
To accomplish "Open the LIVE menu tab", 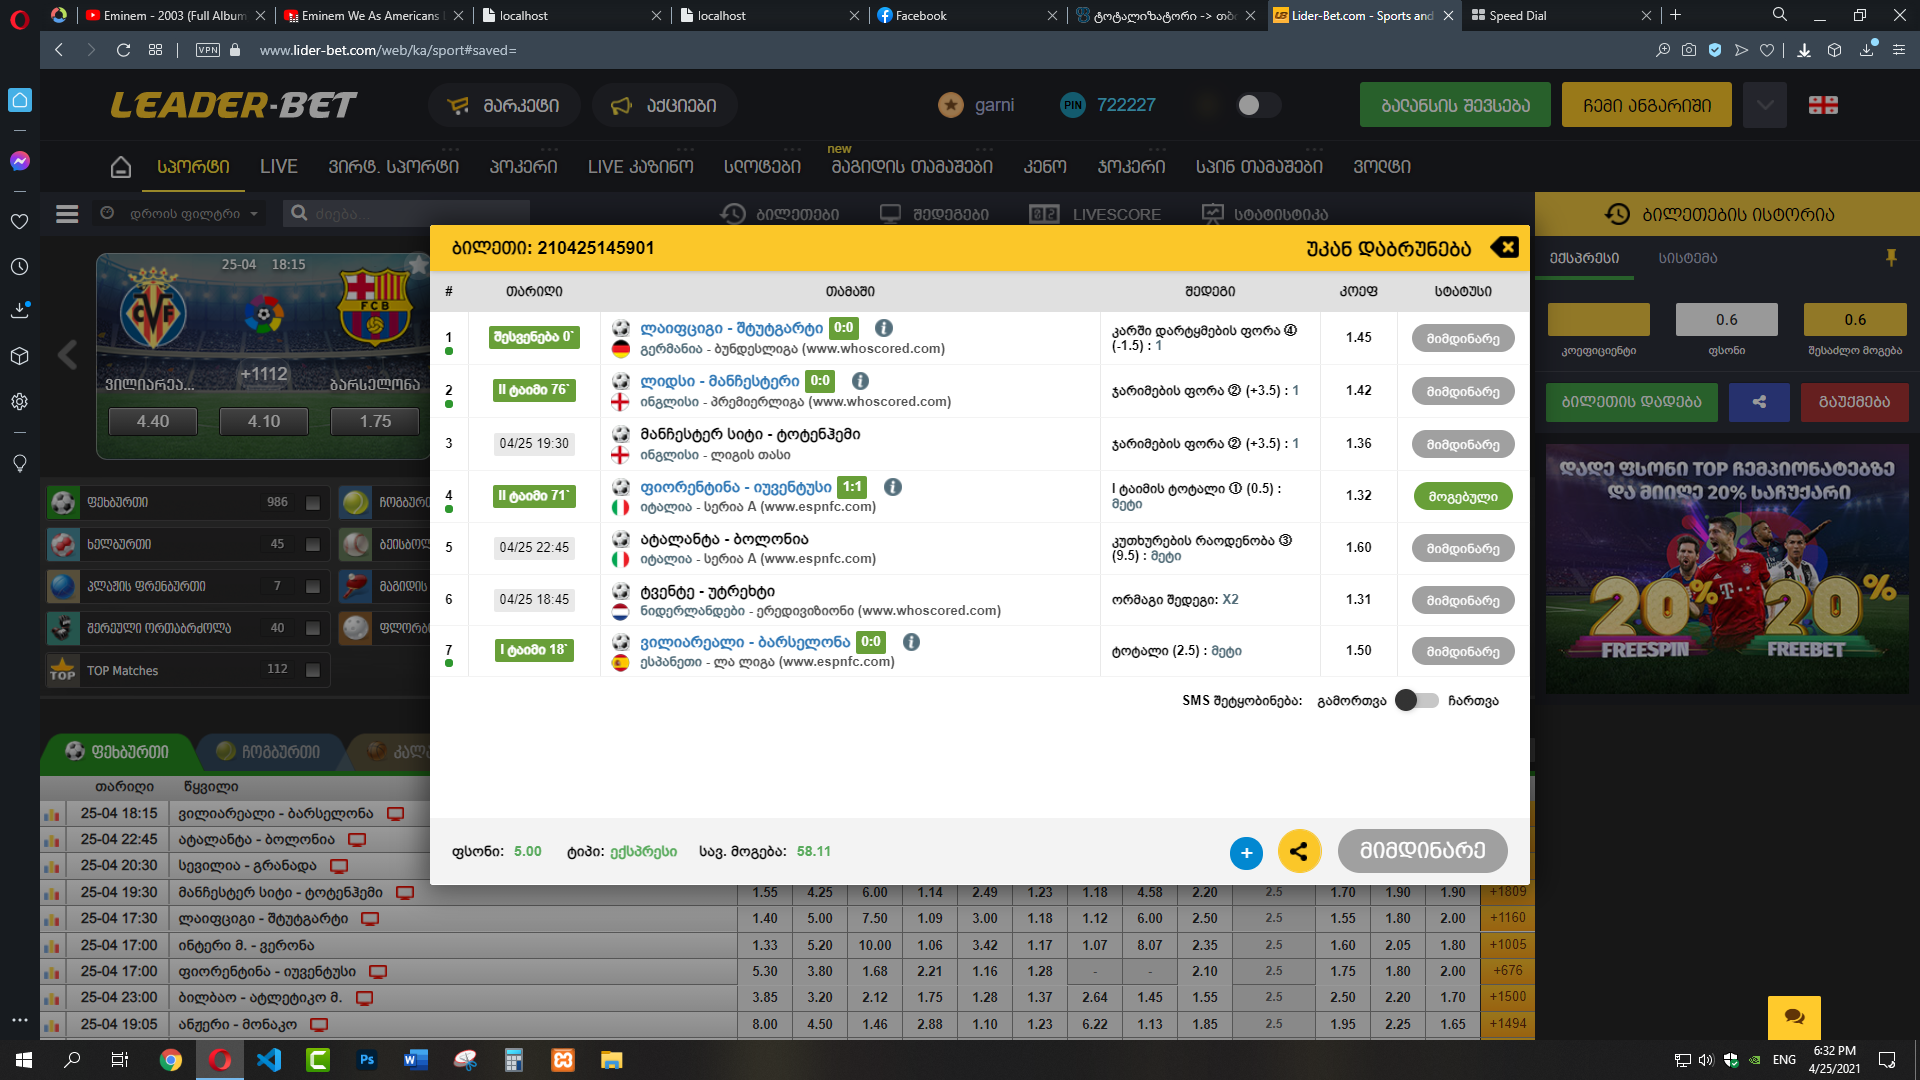I will coord(278,167).
